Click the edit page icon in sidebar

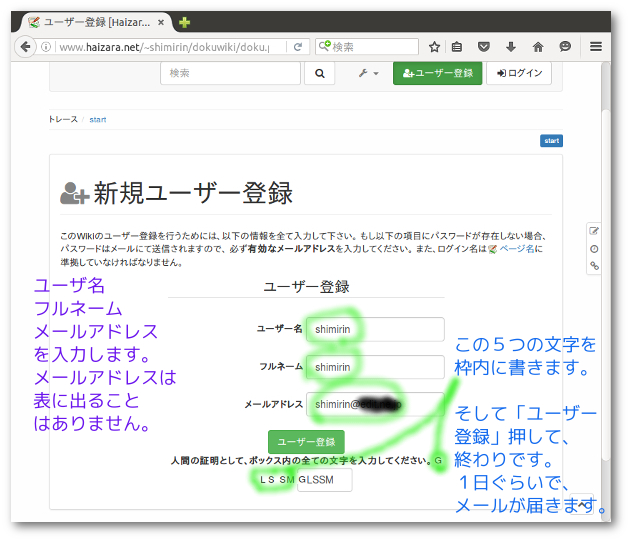[x=594, y=231]
